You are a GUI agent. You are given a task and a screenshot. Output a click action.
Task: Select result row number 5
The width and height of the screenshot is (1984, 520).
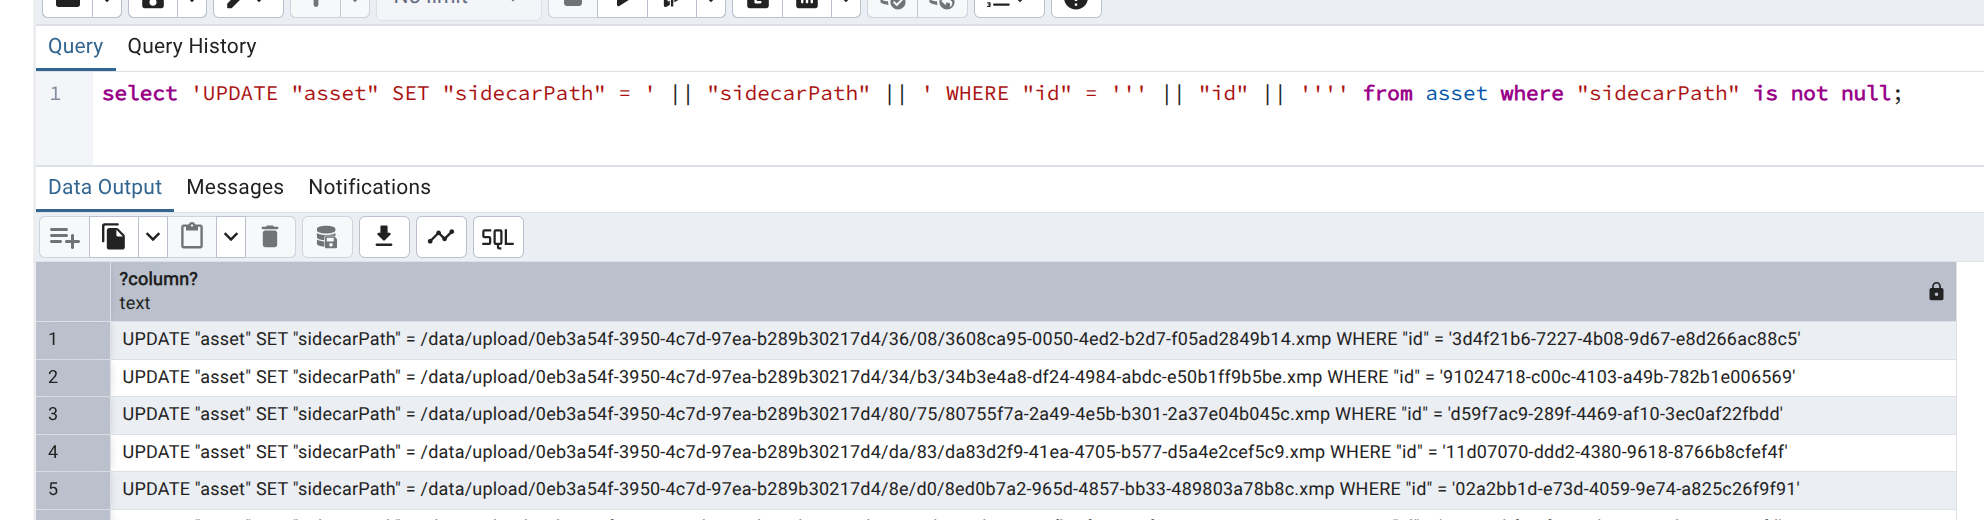click(73, 489)
